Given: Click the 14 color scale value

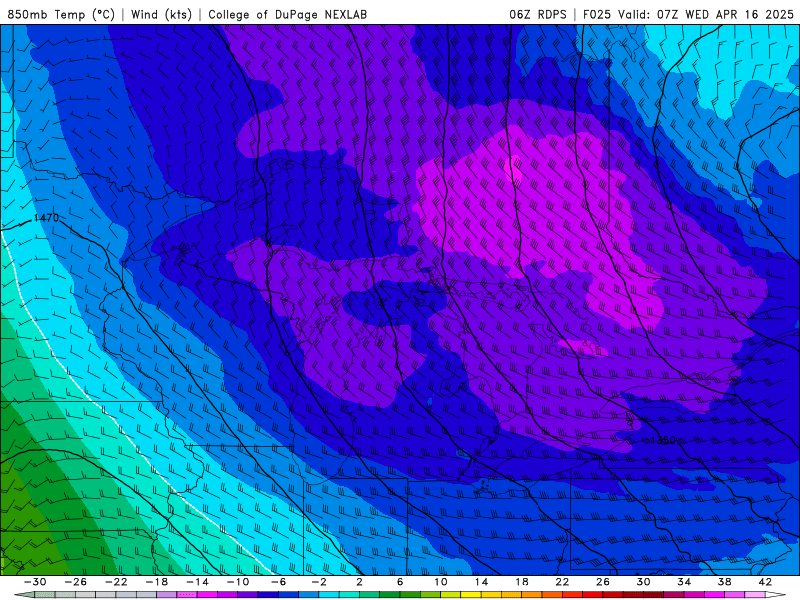Looking at the screenshot, I should pos(481,582).
